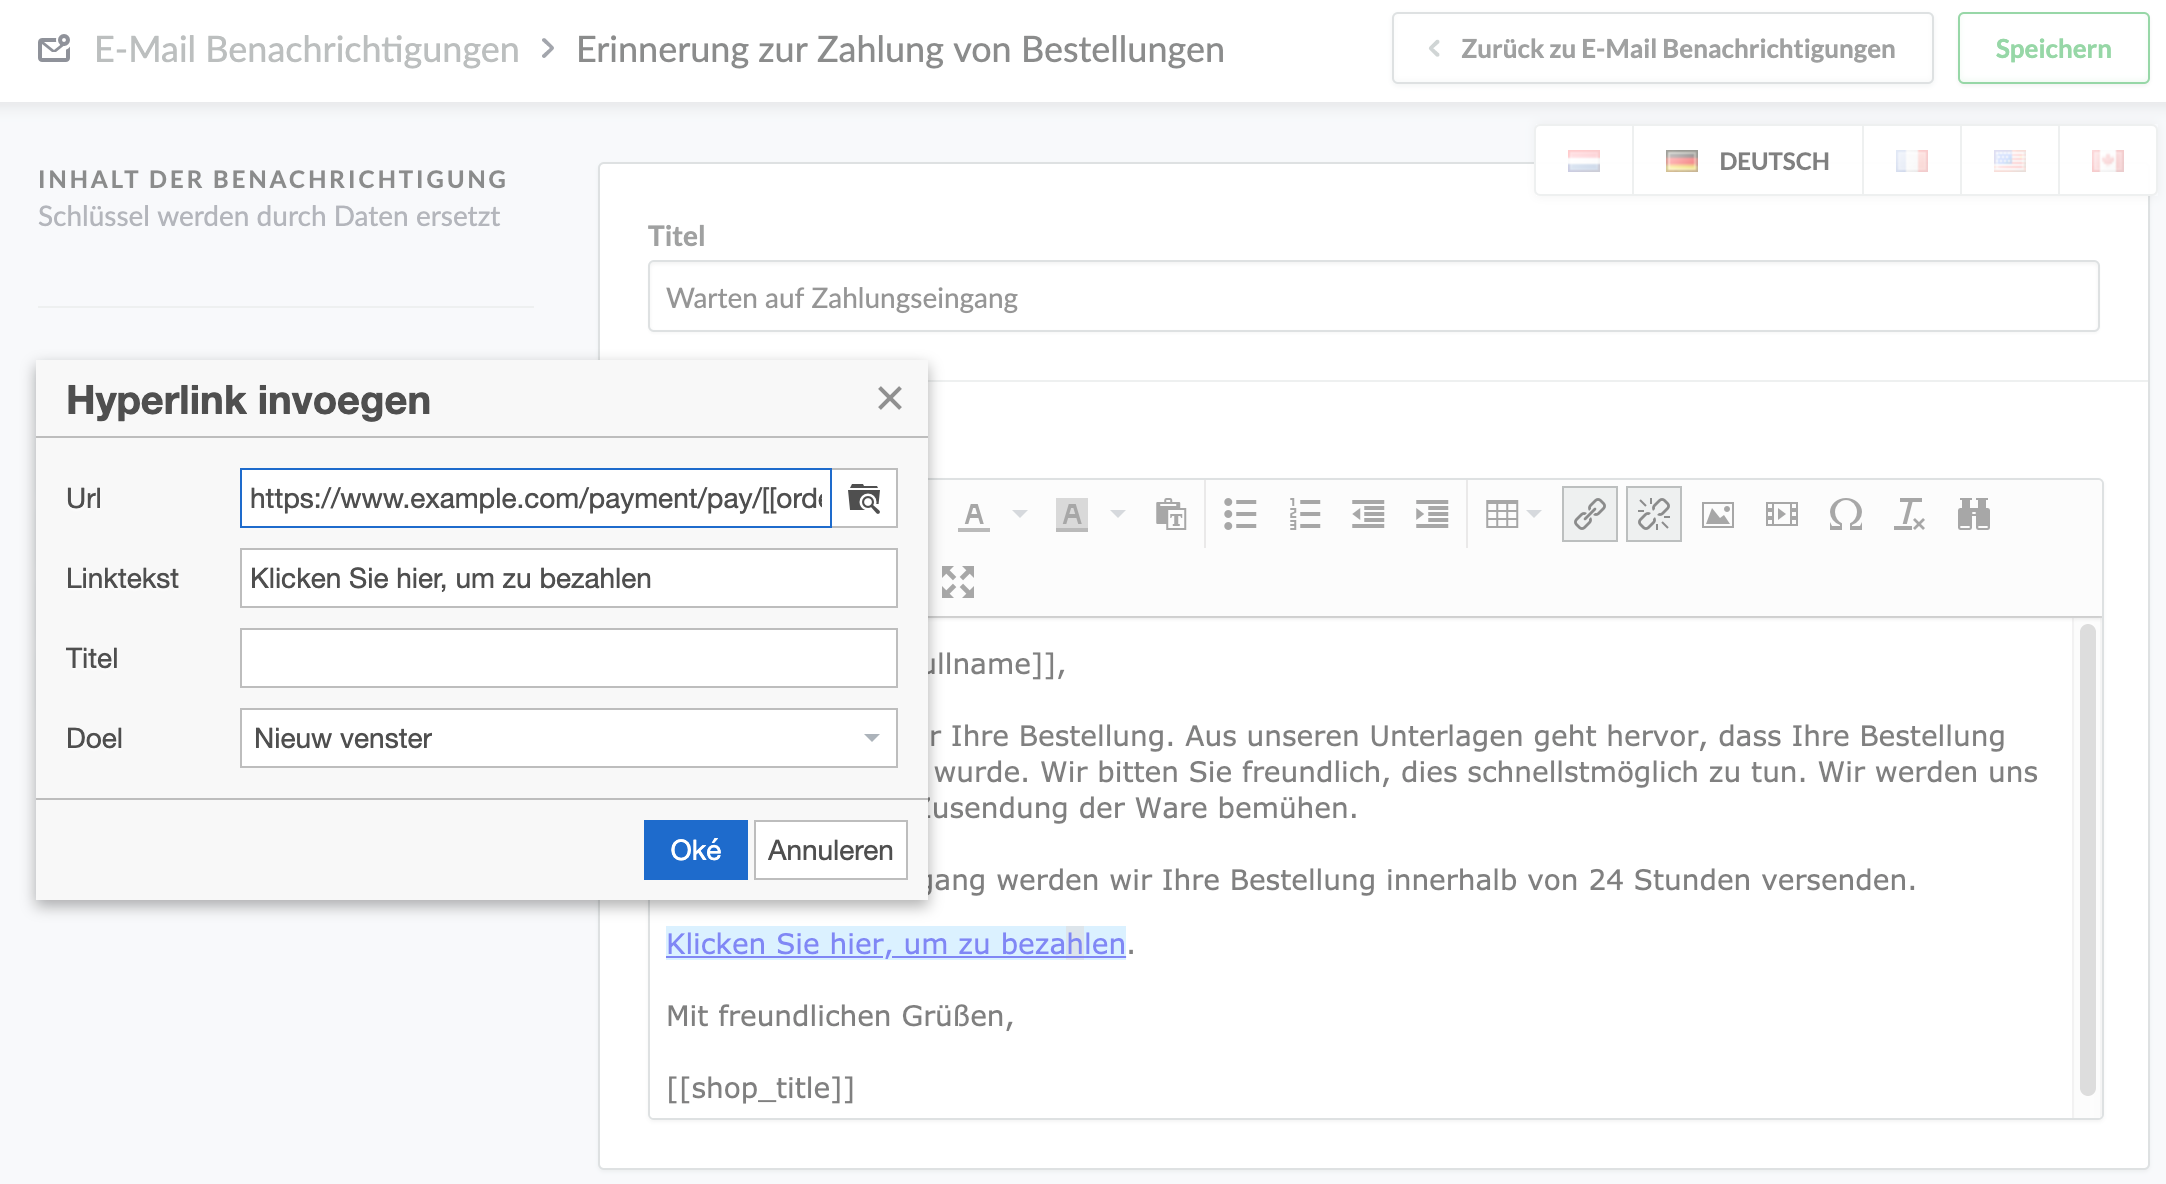Click the browse URL icon in hyperlink dialog

[864, 498]
